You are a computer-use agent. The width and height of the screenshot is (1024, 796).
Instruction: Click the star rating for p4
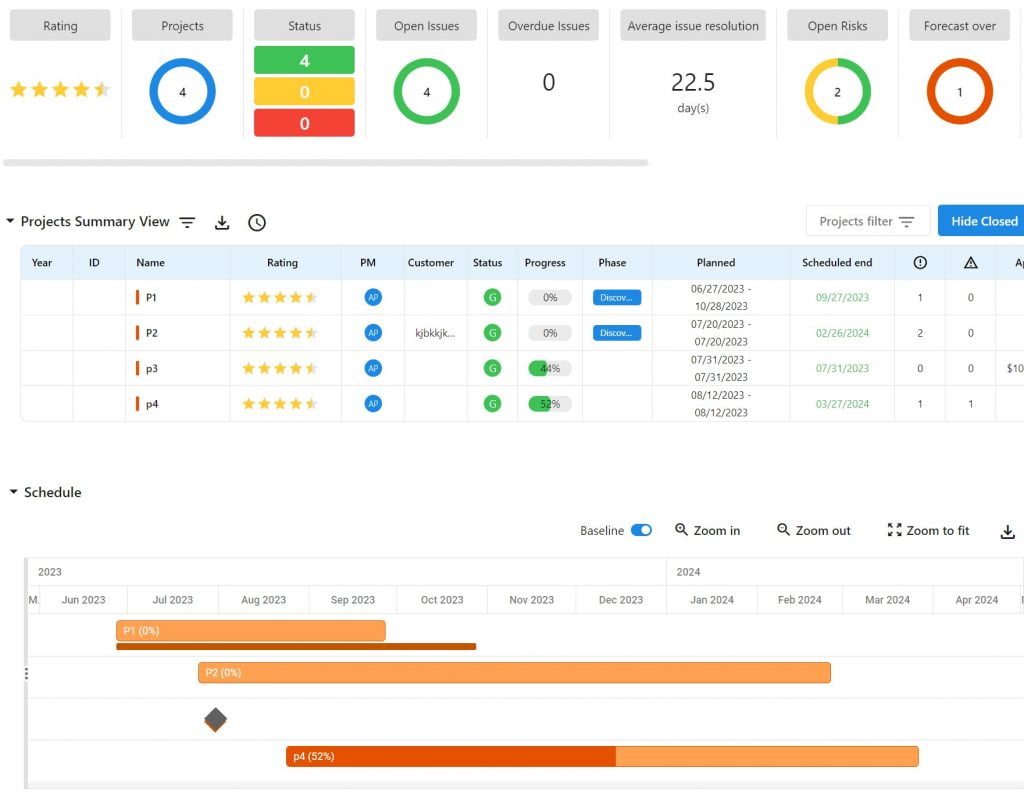coord(280,404)
